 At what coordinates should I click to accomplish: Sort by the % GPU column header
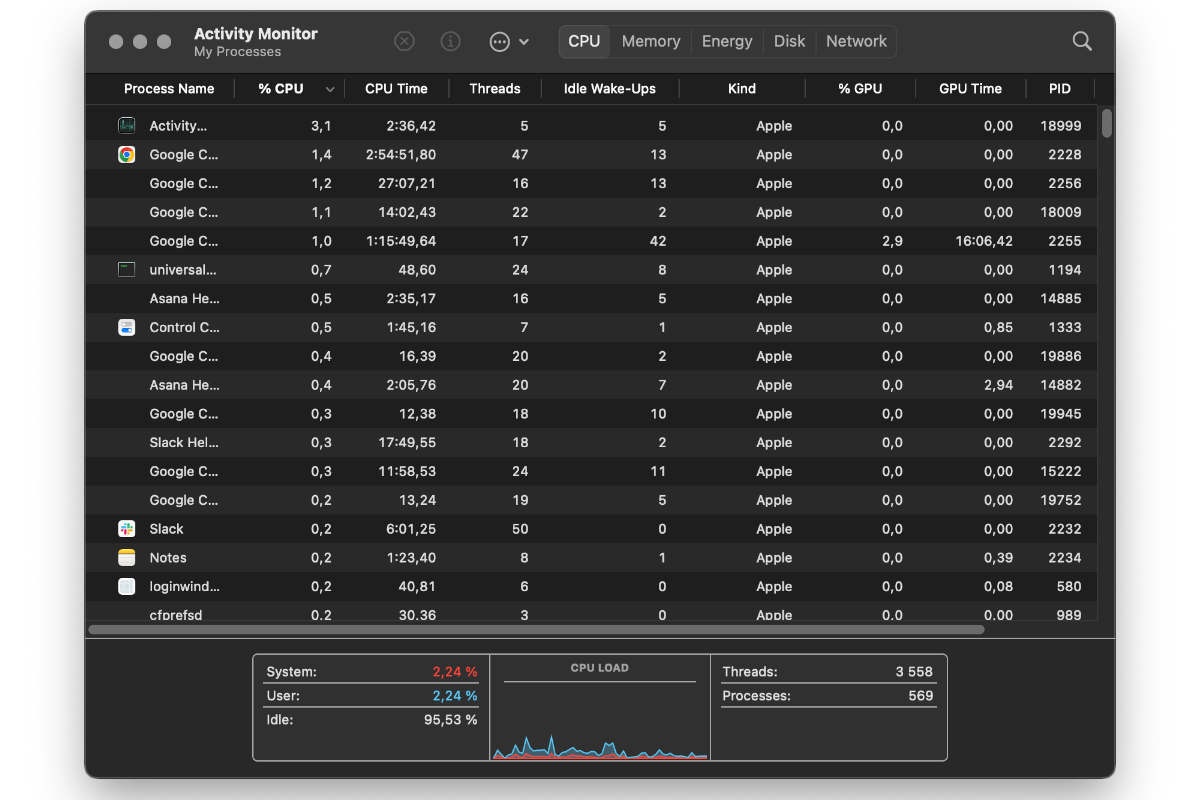860,89
